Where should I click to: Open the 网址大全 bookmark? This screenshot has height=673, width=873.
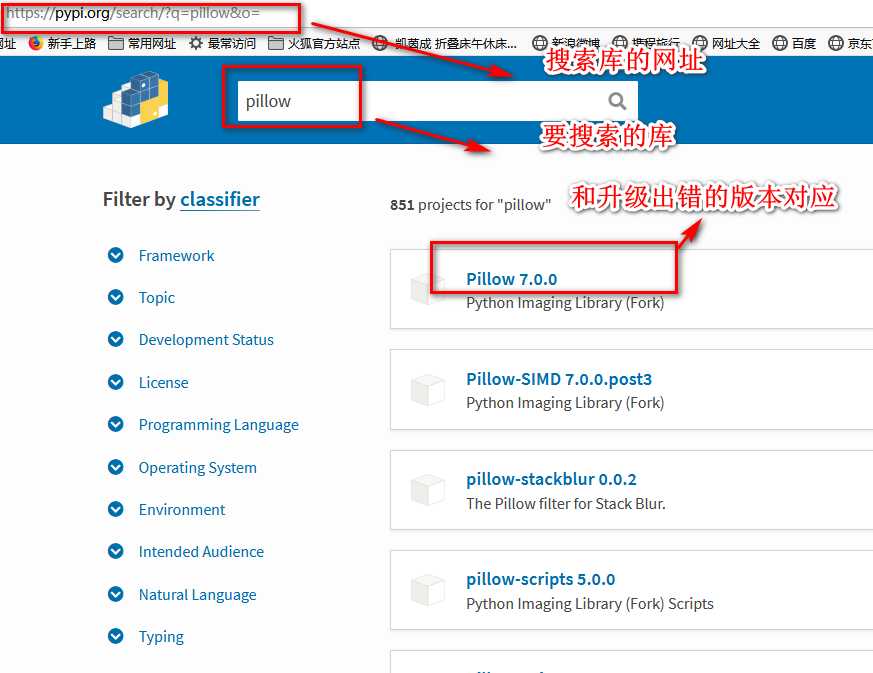click(726, 43)
